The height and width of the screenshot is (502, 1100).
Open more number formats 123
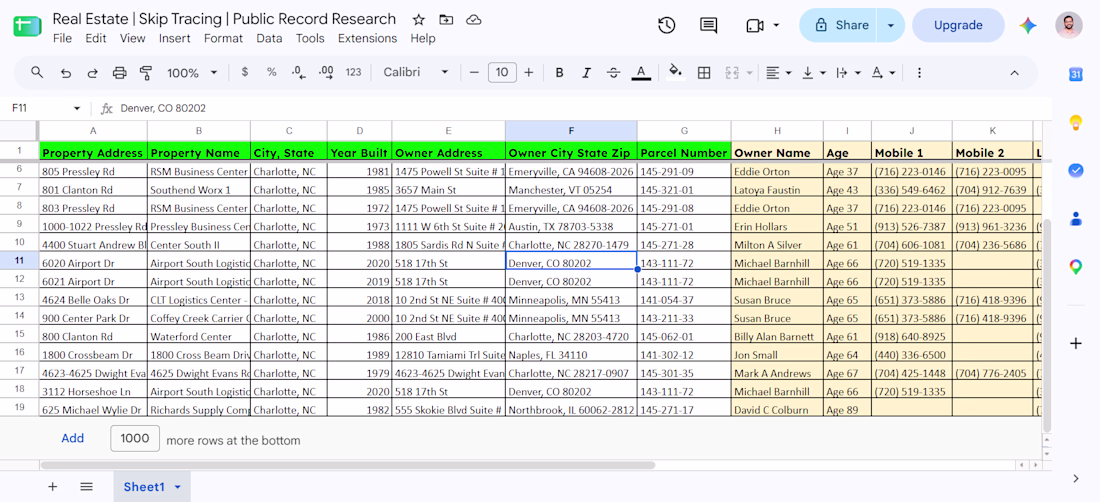coord(354,72)
